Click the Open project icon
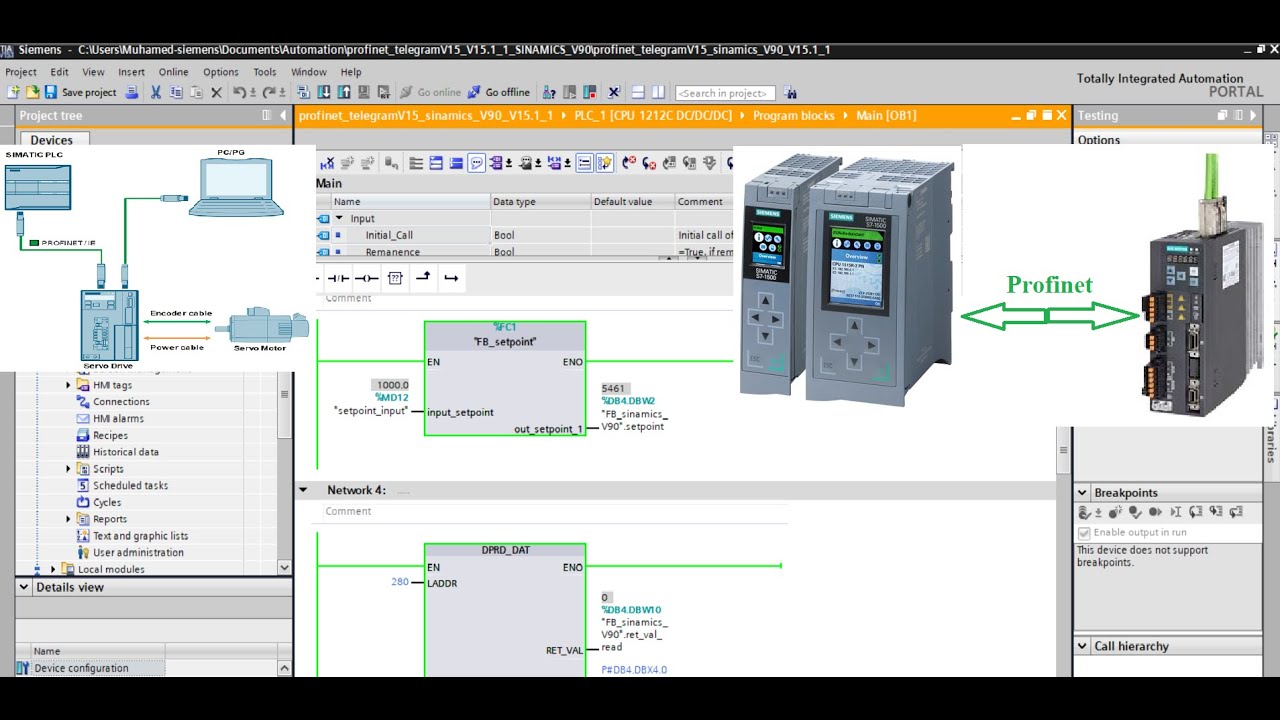Image resolution: width=1280 pixels, height=720 pixels. (x=32, y=92)
